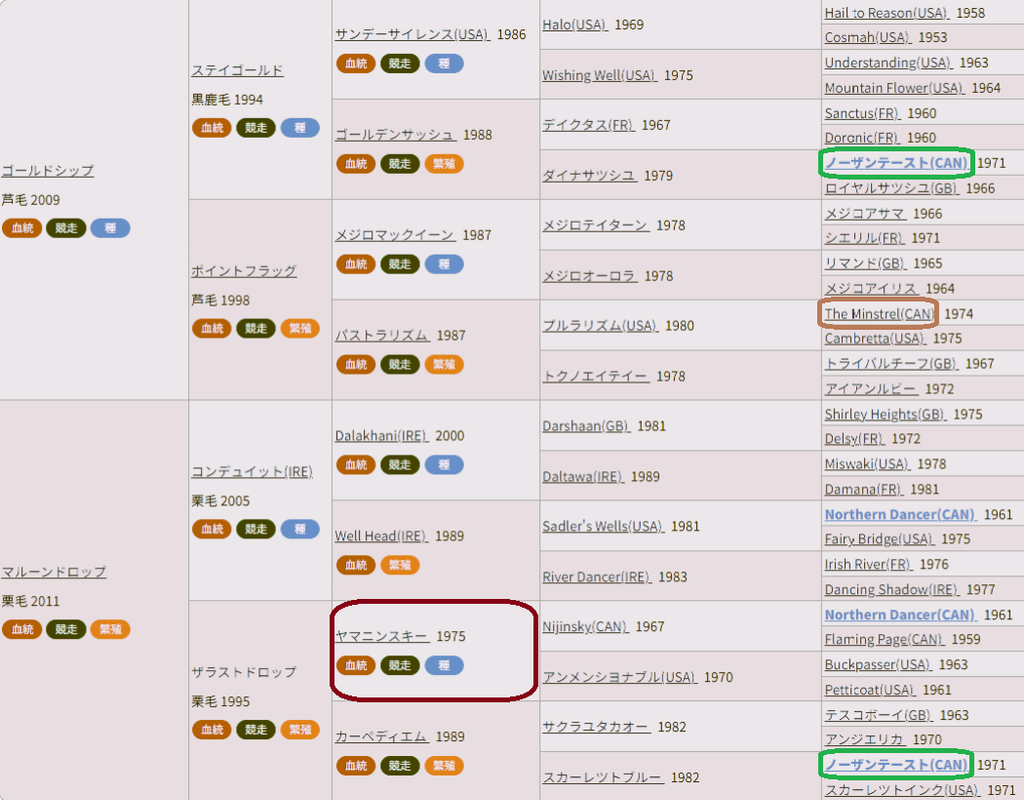Open Sadler's Wells(USA) link
The height and width of the screenshot is (800, 1024).
pyautogui.click(x=603, y=526)
